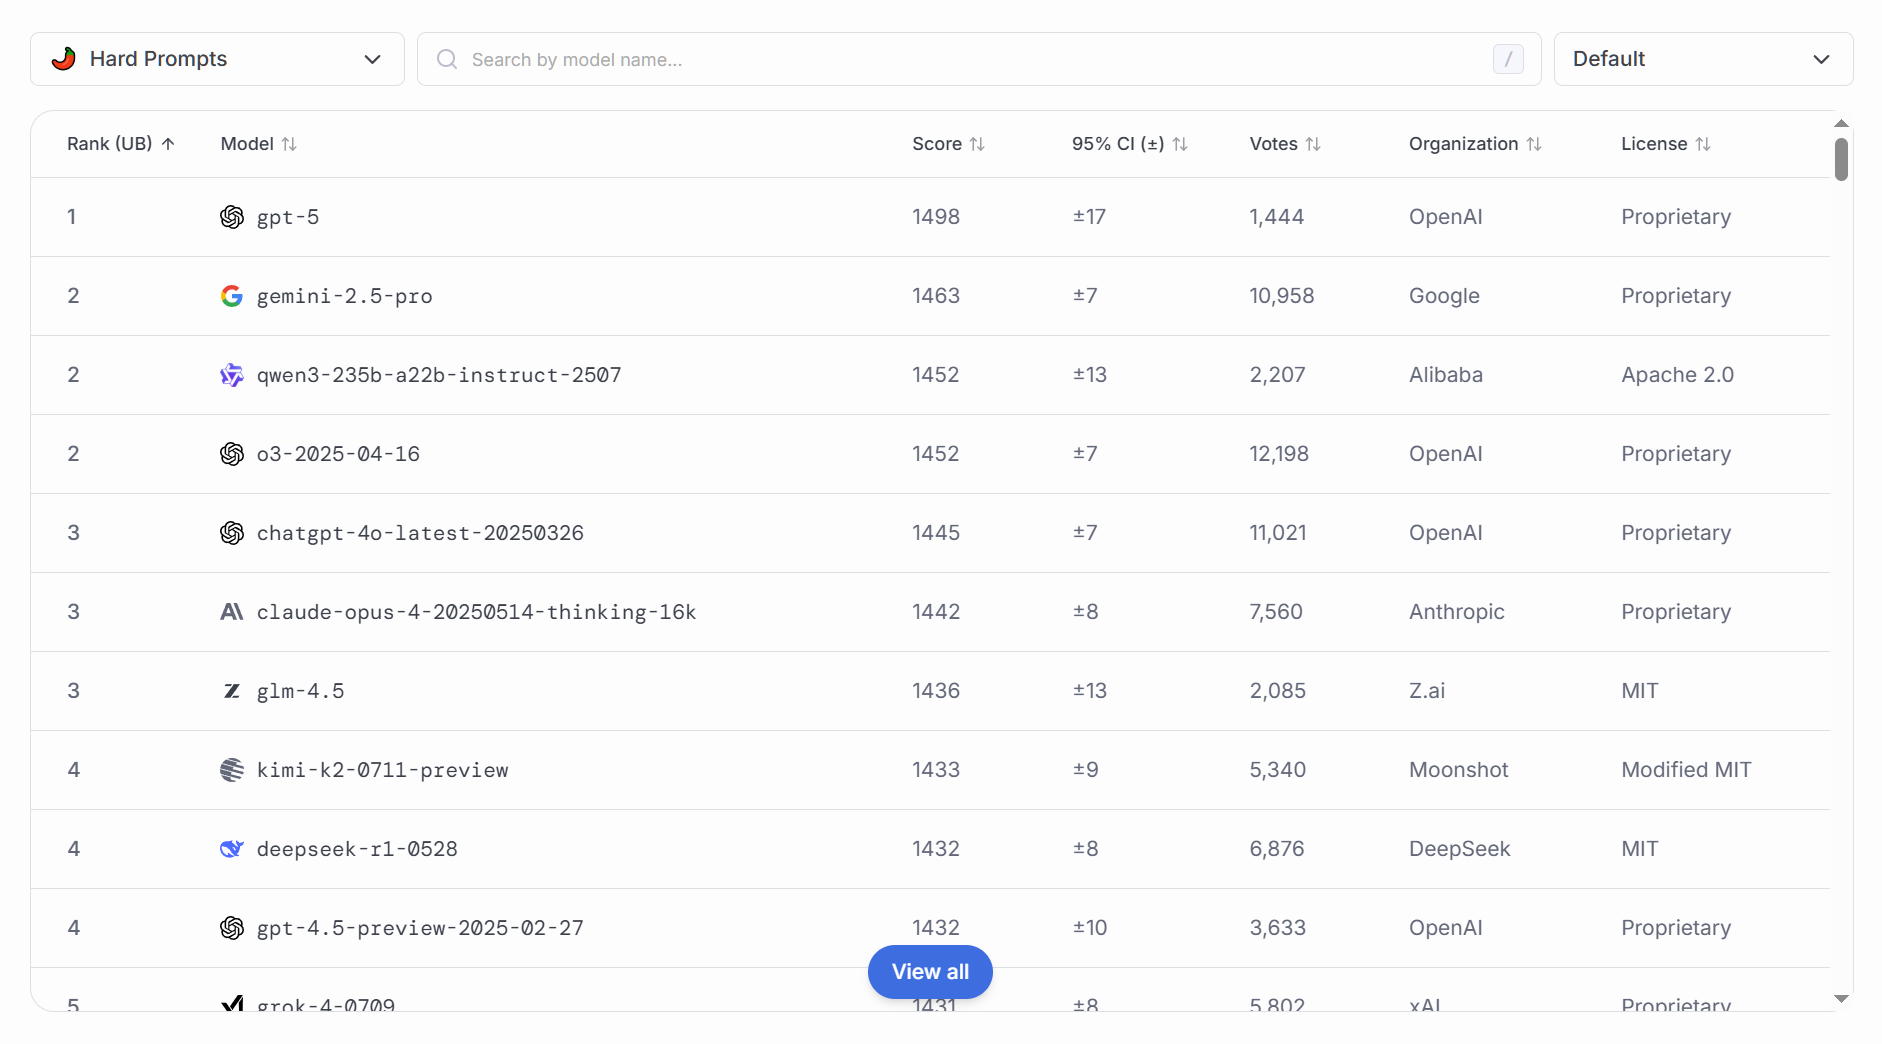Image resolution: width=1882 pixels, height=1044 pixels.
Task: Select the gemini-2.5-pro model name
Action: 345,296
